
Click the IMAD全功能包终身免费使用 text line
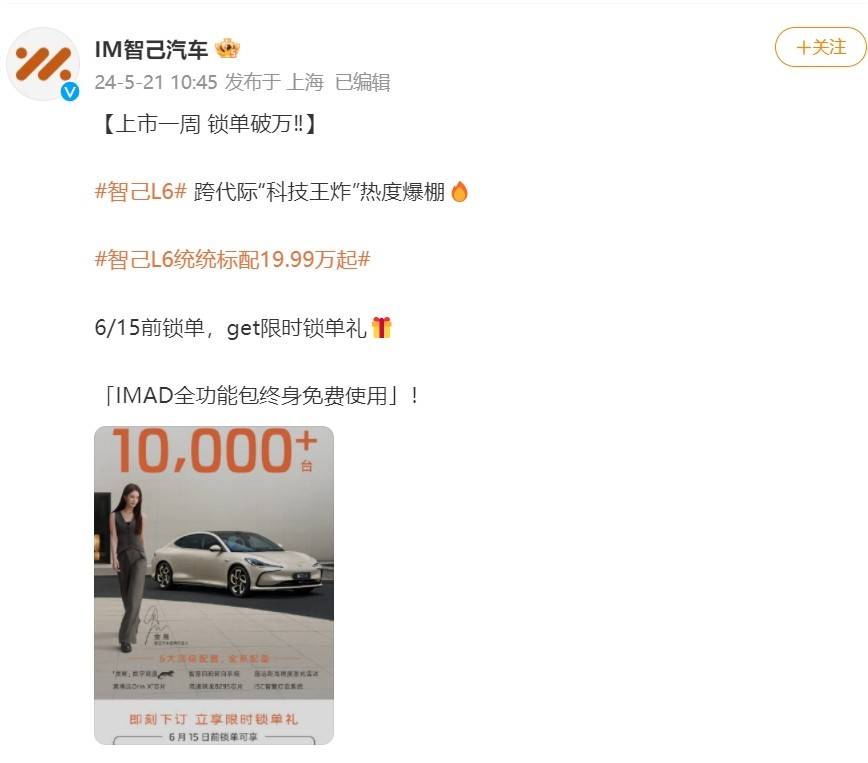pos(261,396)
